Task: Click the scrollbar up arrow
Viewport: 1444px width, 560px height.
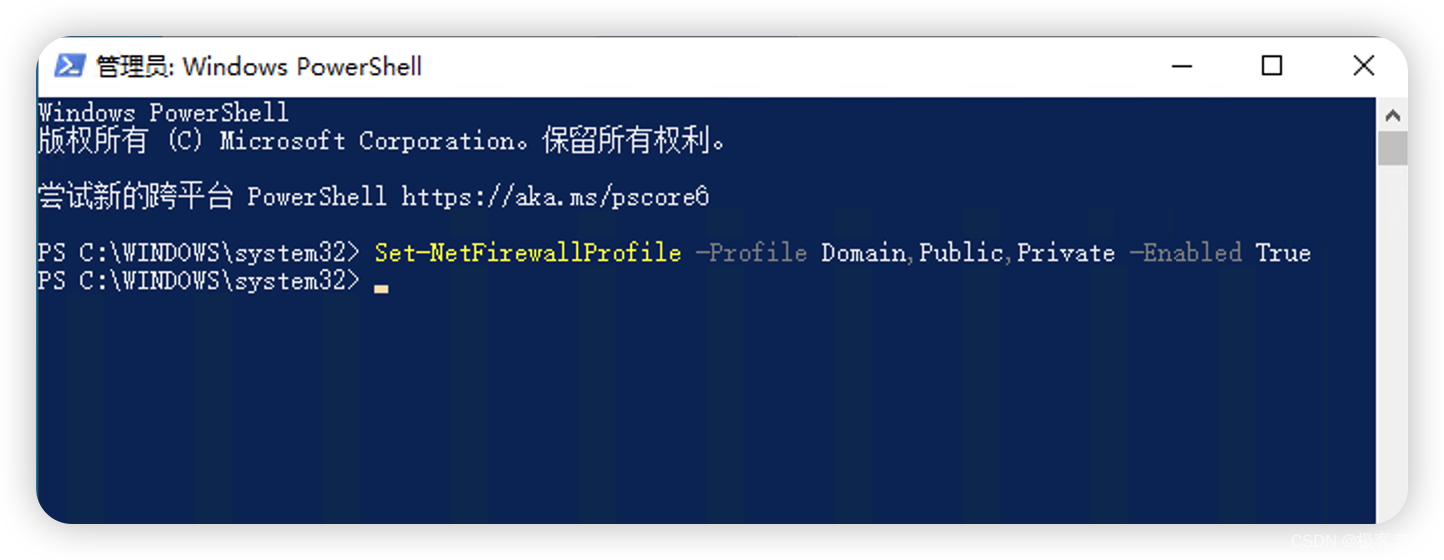Action: tap(1392, 115)
